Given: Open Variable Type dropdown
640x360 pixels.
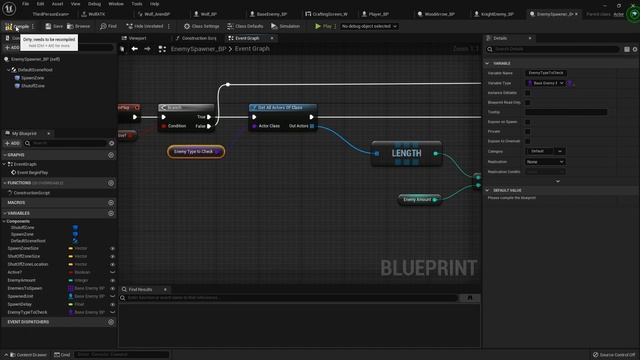Looking at the screenshot, I should point(545,83).
